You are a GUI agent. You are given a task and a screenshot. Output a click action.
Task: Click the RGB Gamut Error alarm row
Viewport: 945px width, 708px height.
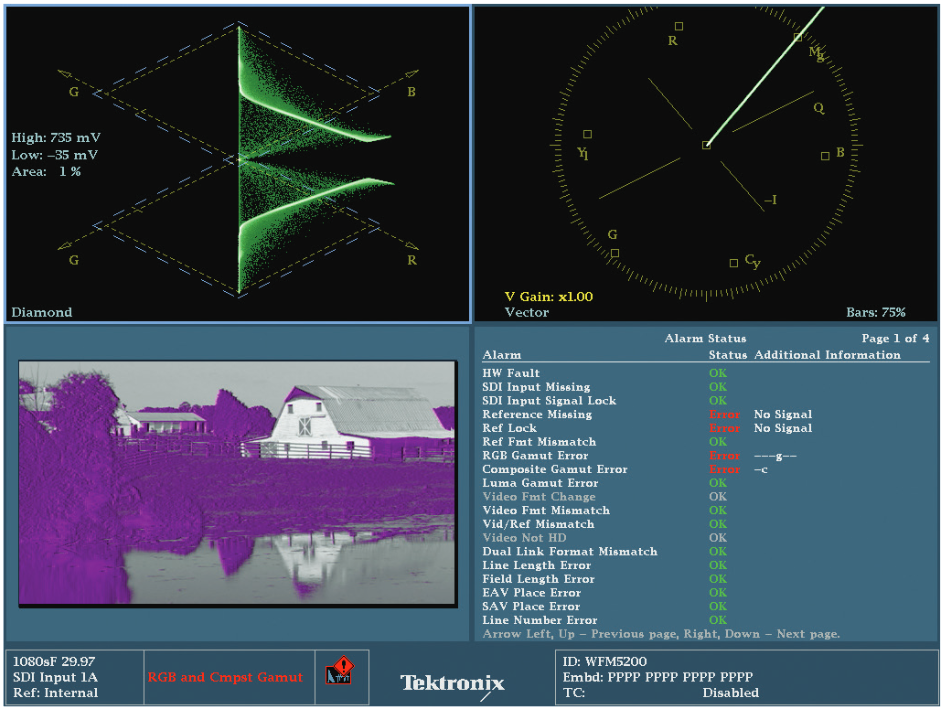pos(705,456)
